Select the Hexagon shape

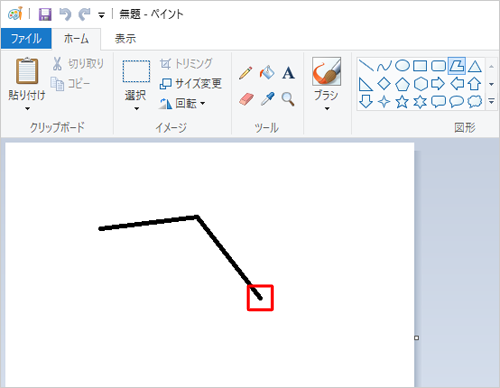point(420,84)
